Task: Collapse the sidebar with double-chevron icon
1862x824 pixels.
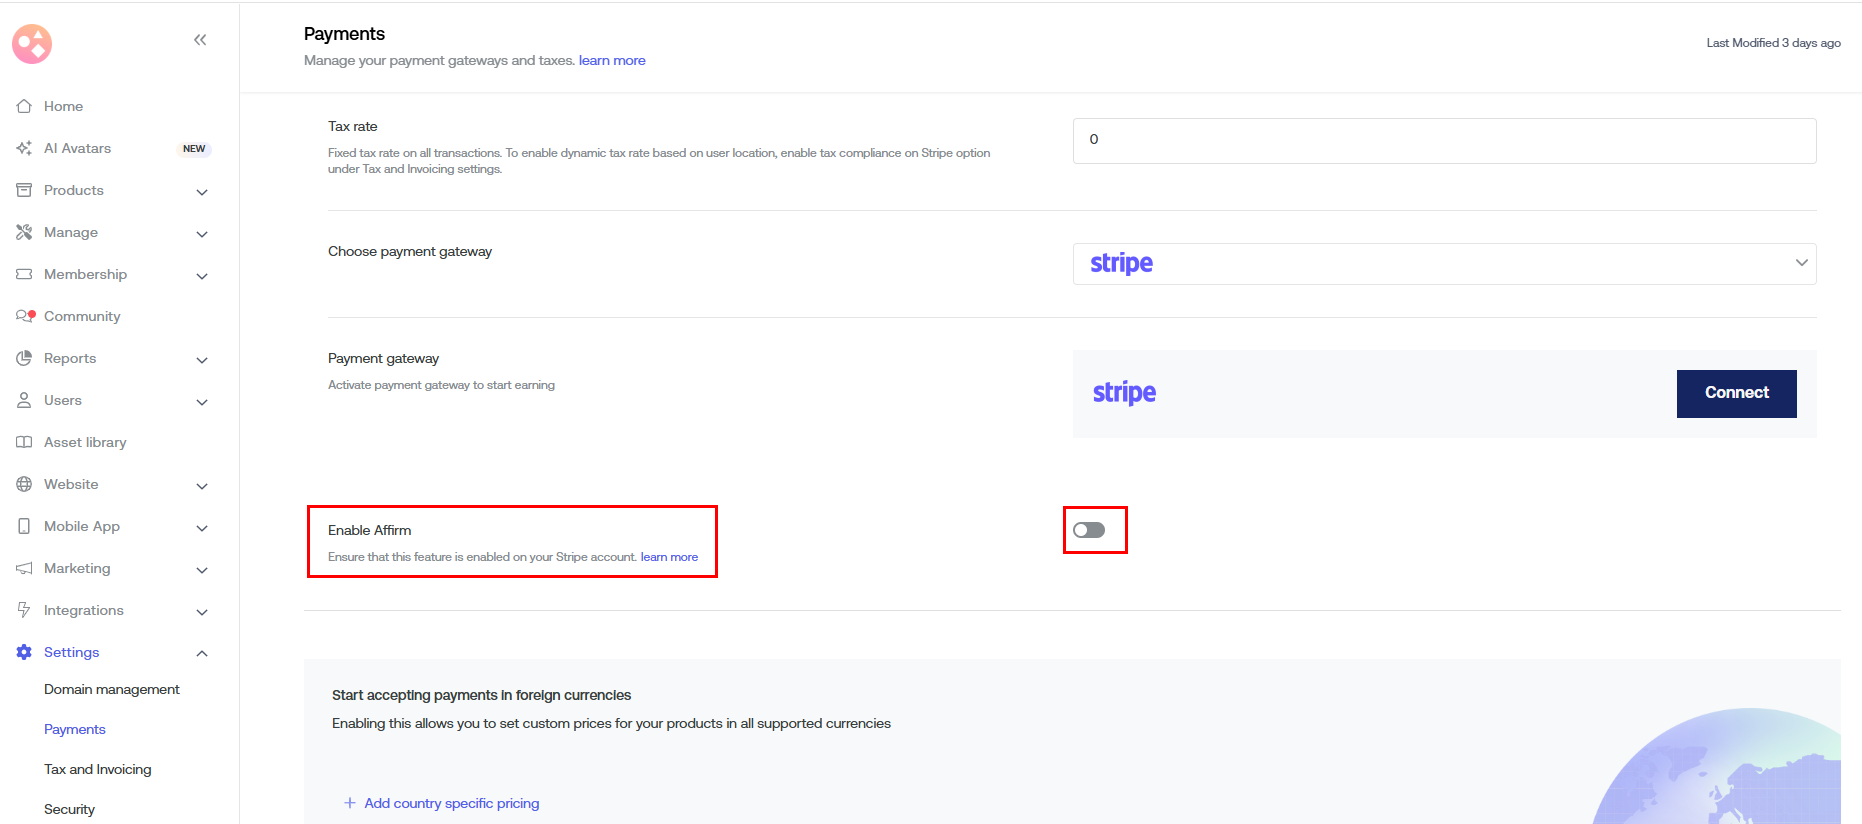Action: pos(200,40)
